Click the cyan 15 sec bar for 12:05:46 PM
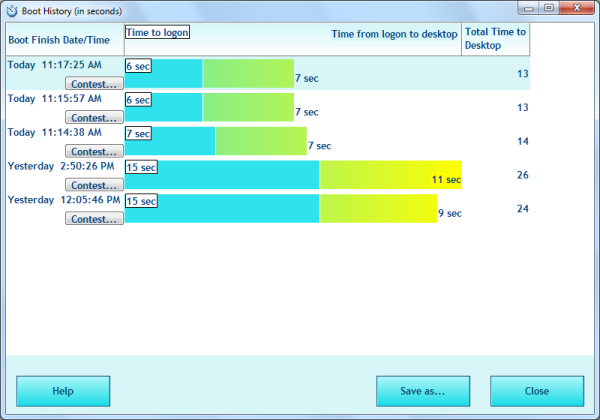600x420 pixels. point(222,212)
